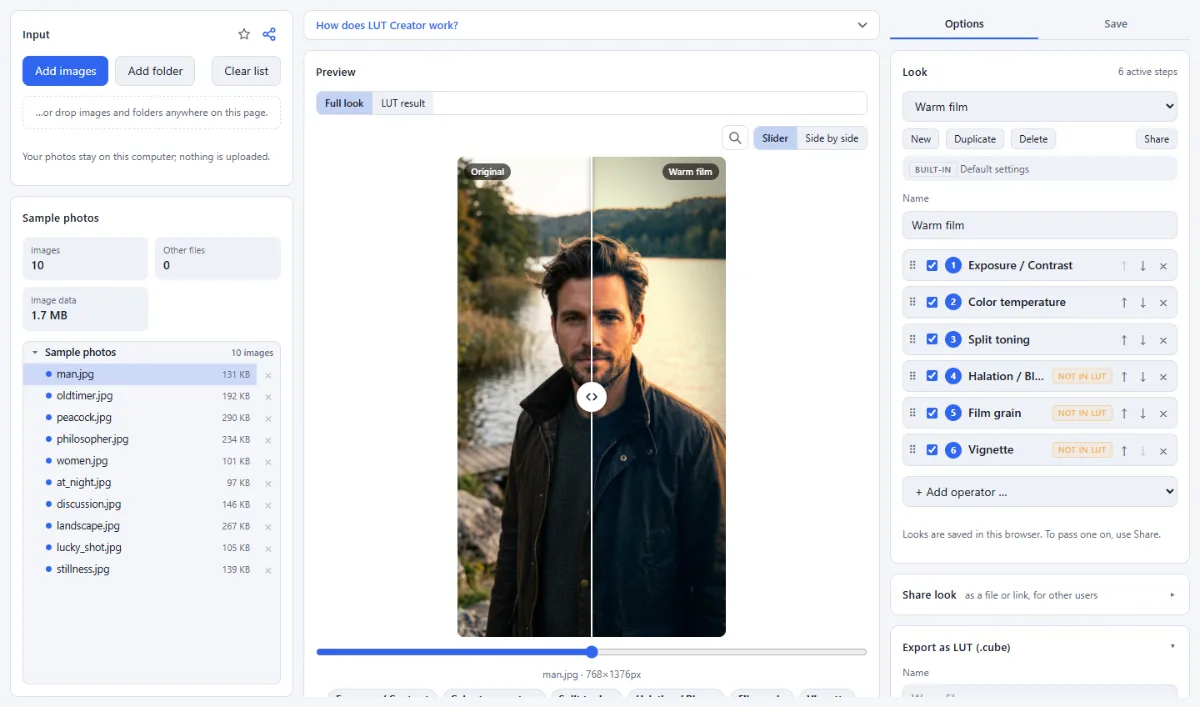
Task: Disable the Exposure / Contrast step checkbox
Action: point(932,266)
